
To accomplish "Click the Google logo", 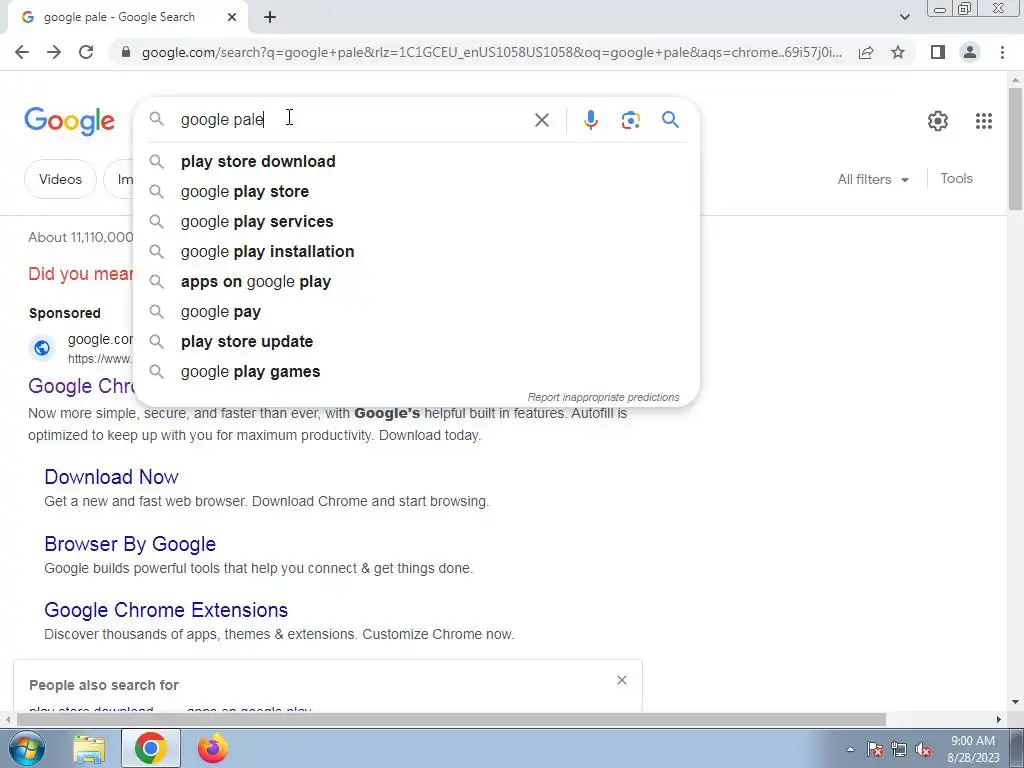I will (69, 121).
